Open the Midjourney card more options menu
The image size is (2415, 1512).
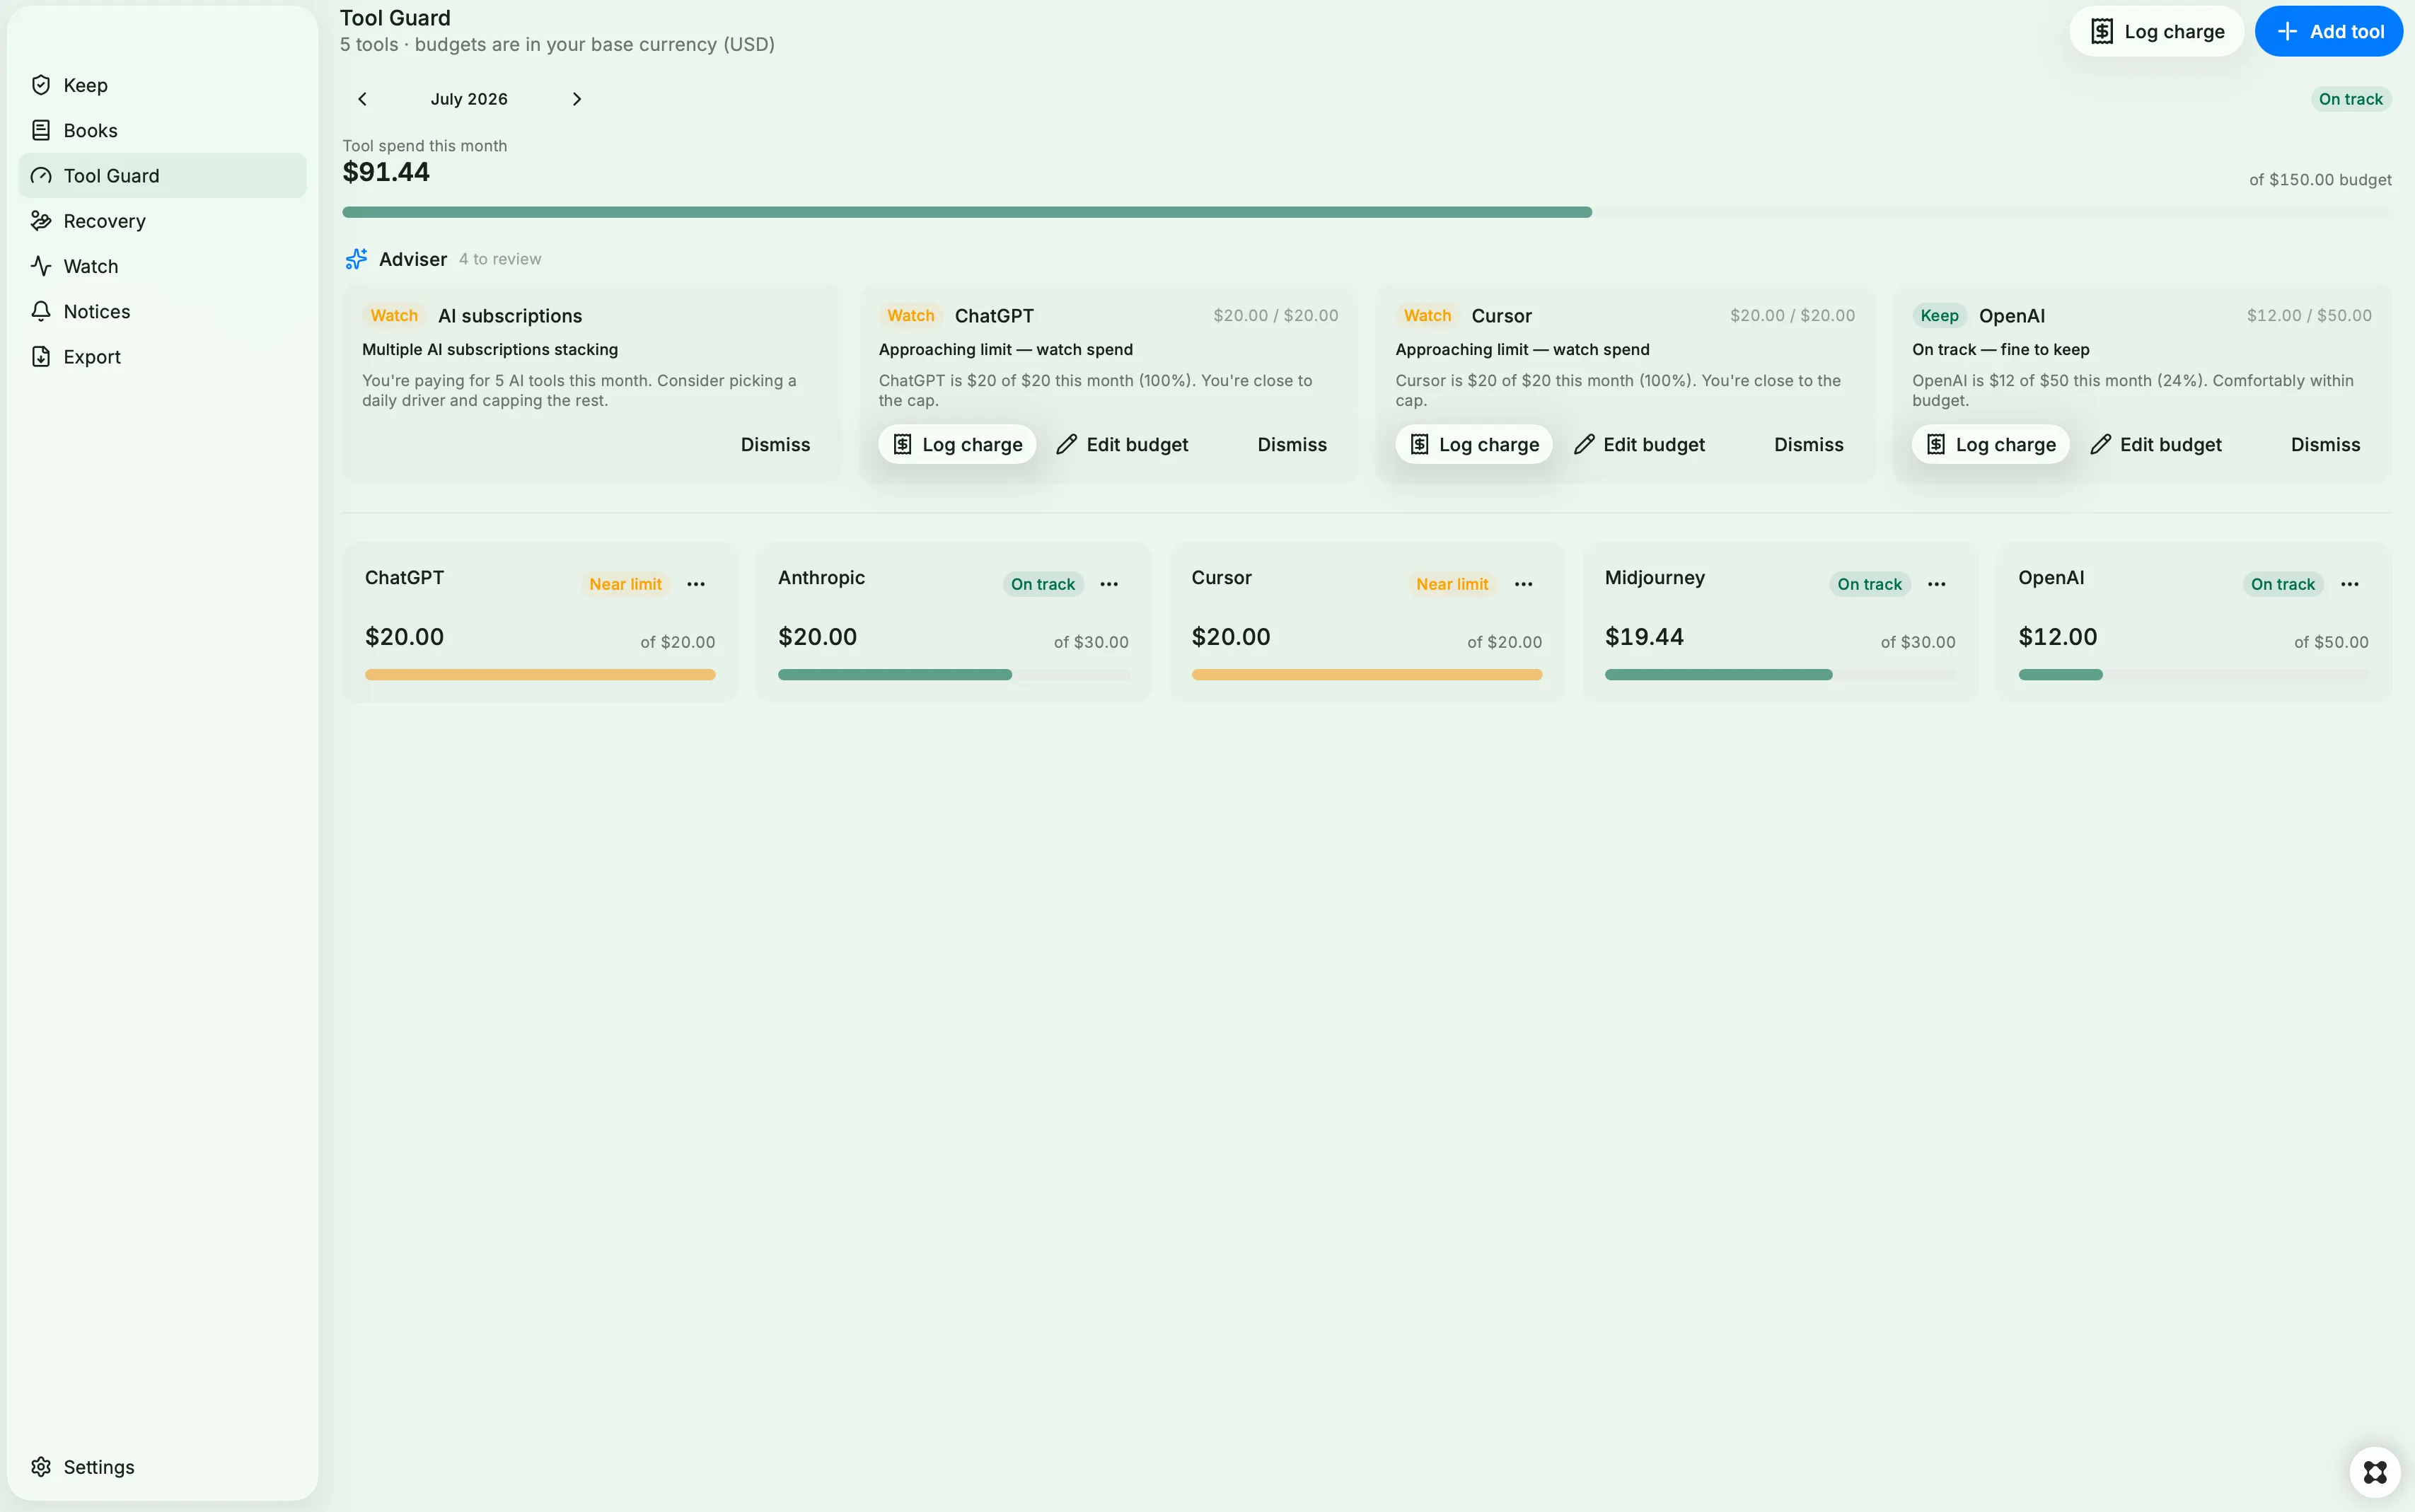1936,584
